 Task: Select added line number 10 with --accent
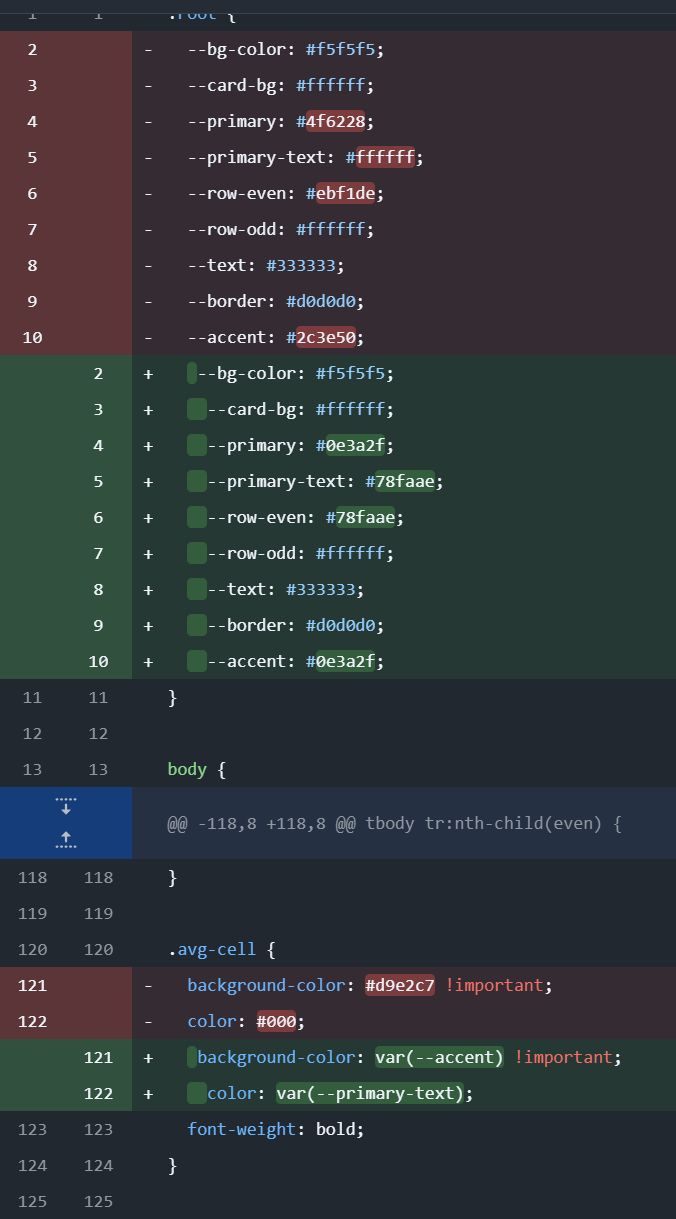coord(98,661)
